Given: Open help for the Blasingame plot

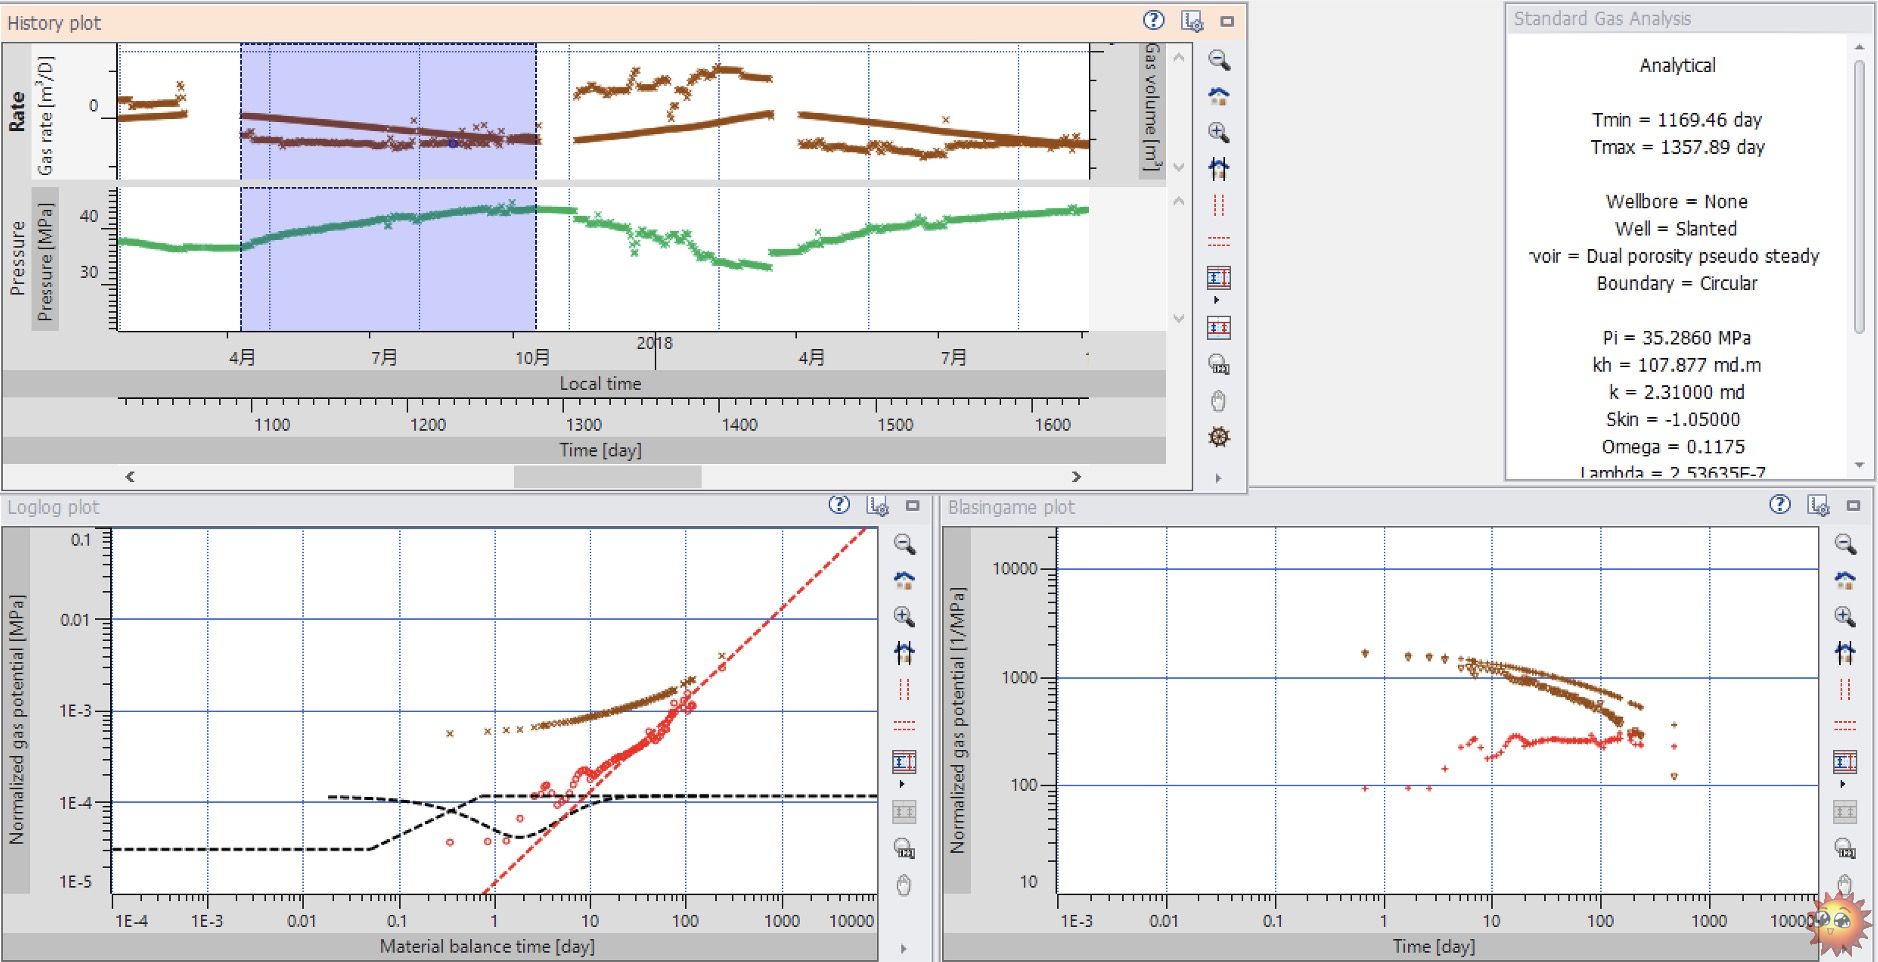Looking at the screenshot, I should point(1780,505).
